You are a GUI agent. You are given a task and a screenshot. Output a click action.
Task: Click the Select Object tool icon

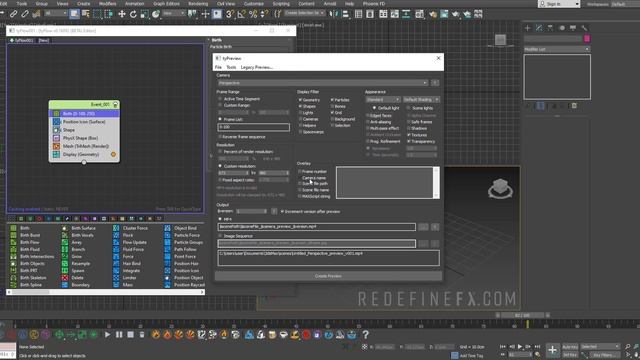74,14
